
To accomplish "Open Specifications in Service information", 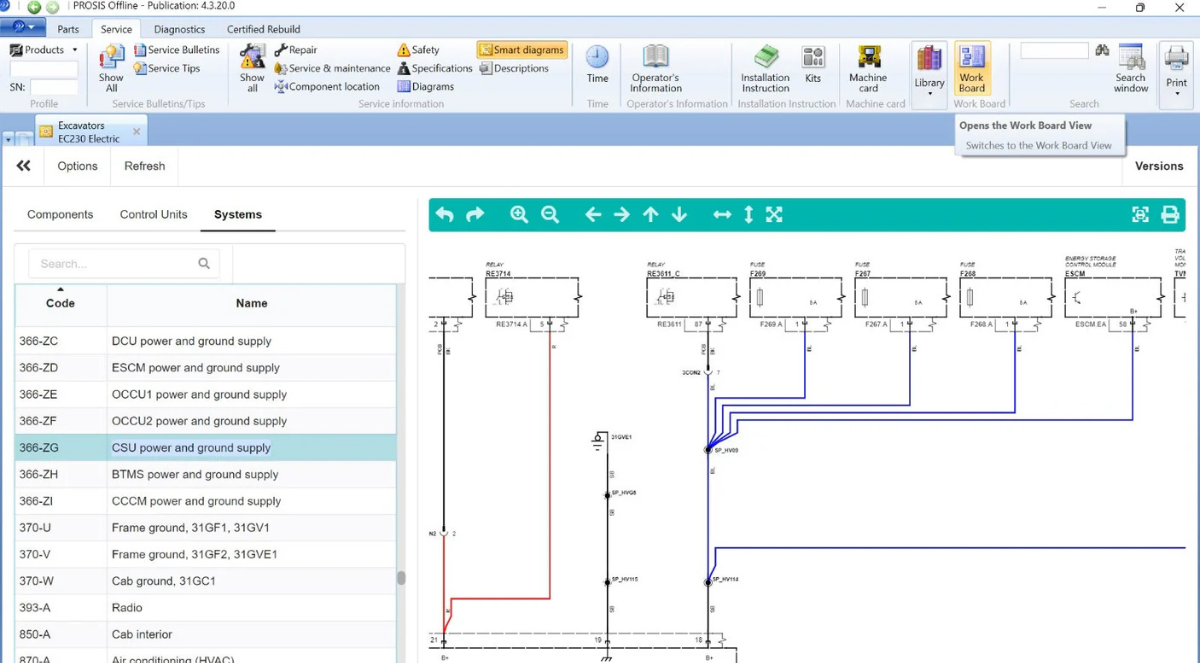I will coord(434,68).
